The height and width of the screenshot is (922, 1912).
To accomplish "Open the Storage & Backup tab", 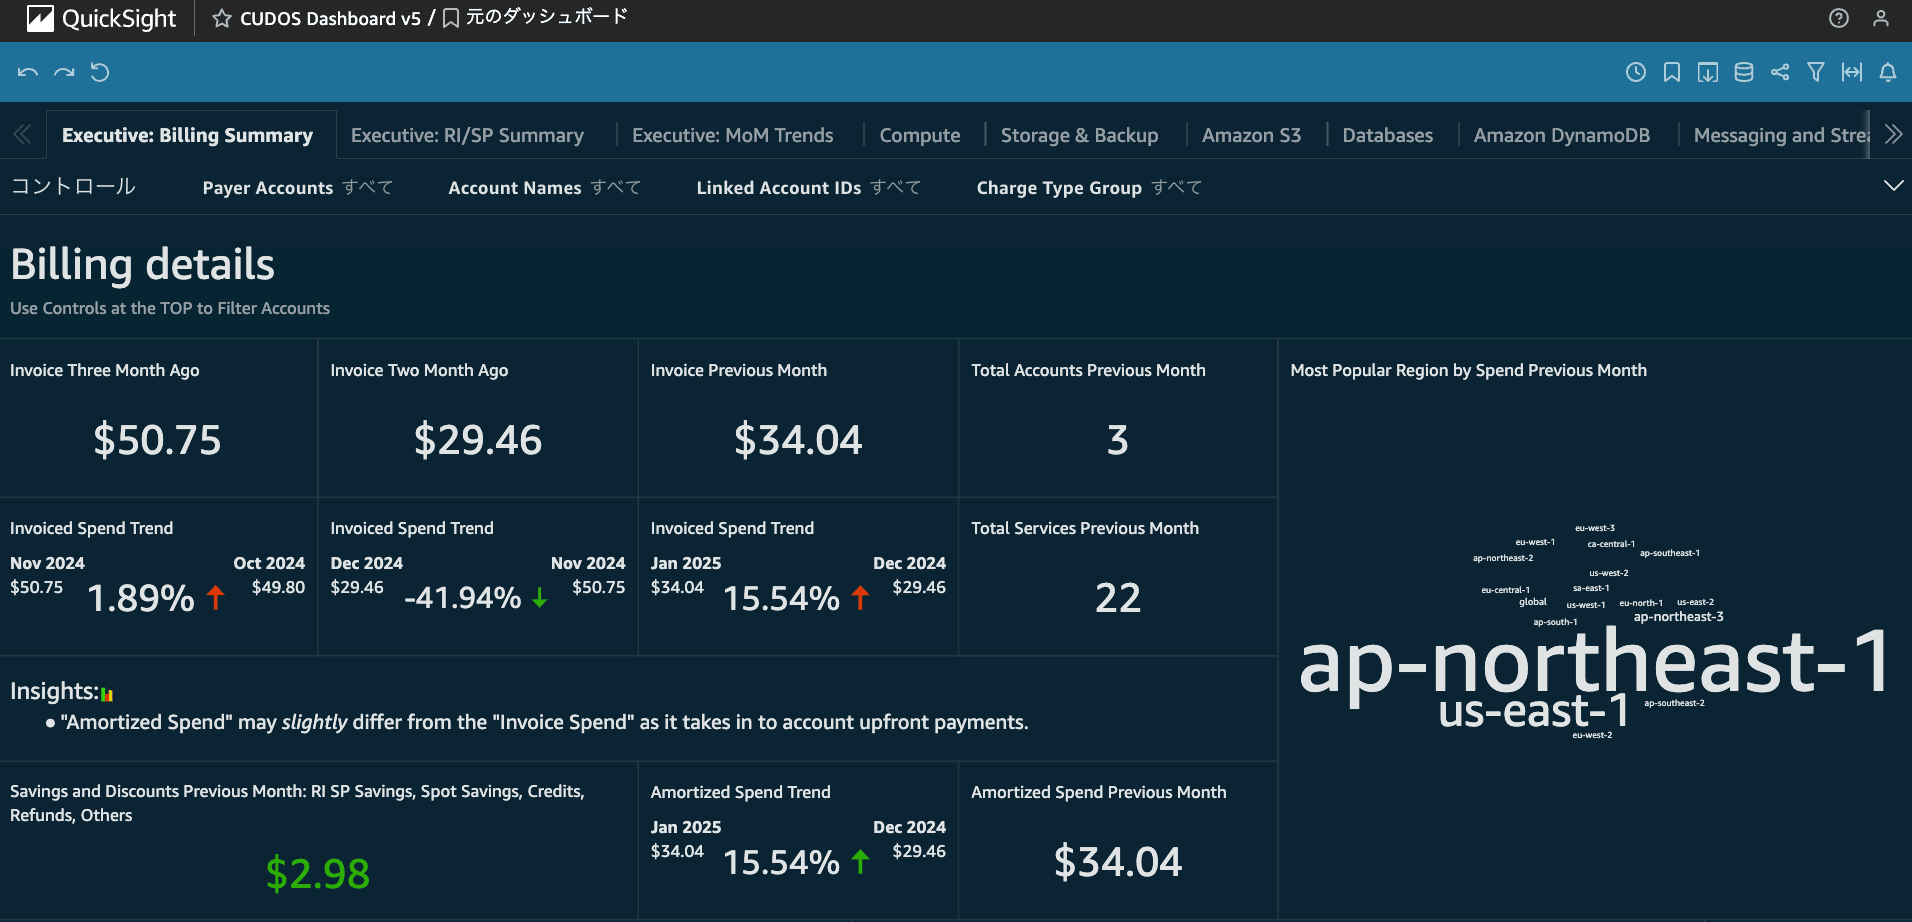I will click(1079, 135).
